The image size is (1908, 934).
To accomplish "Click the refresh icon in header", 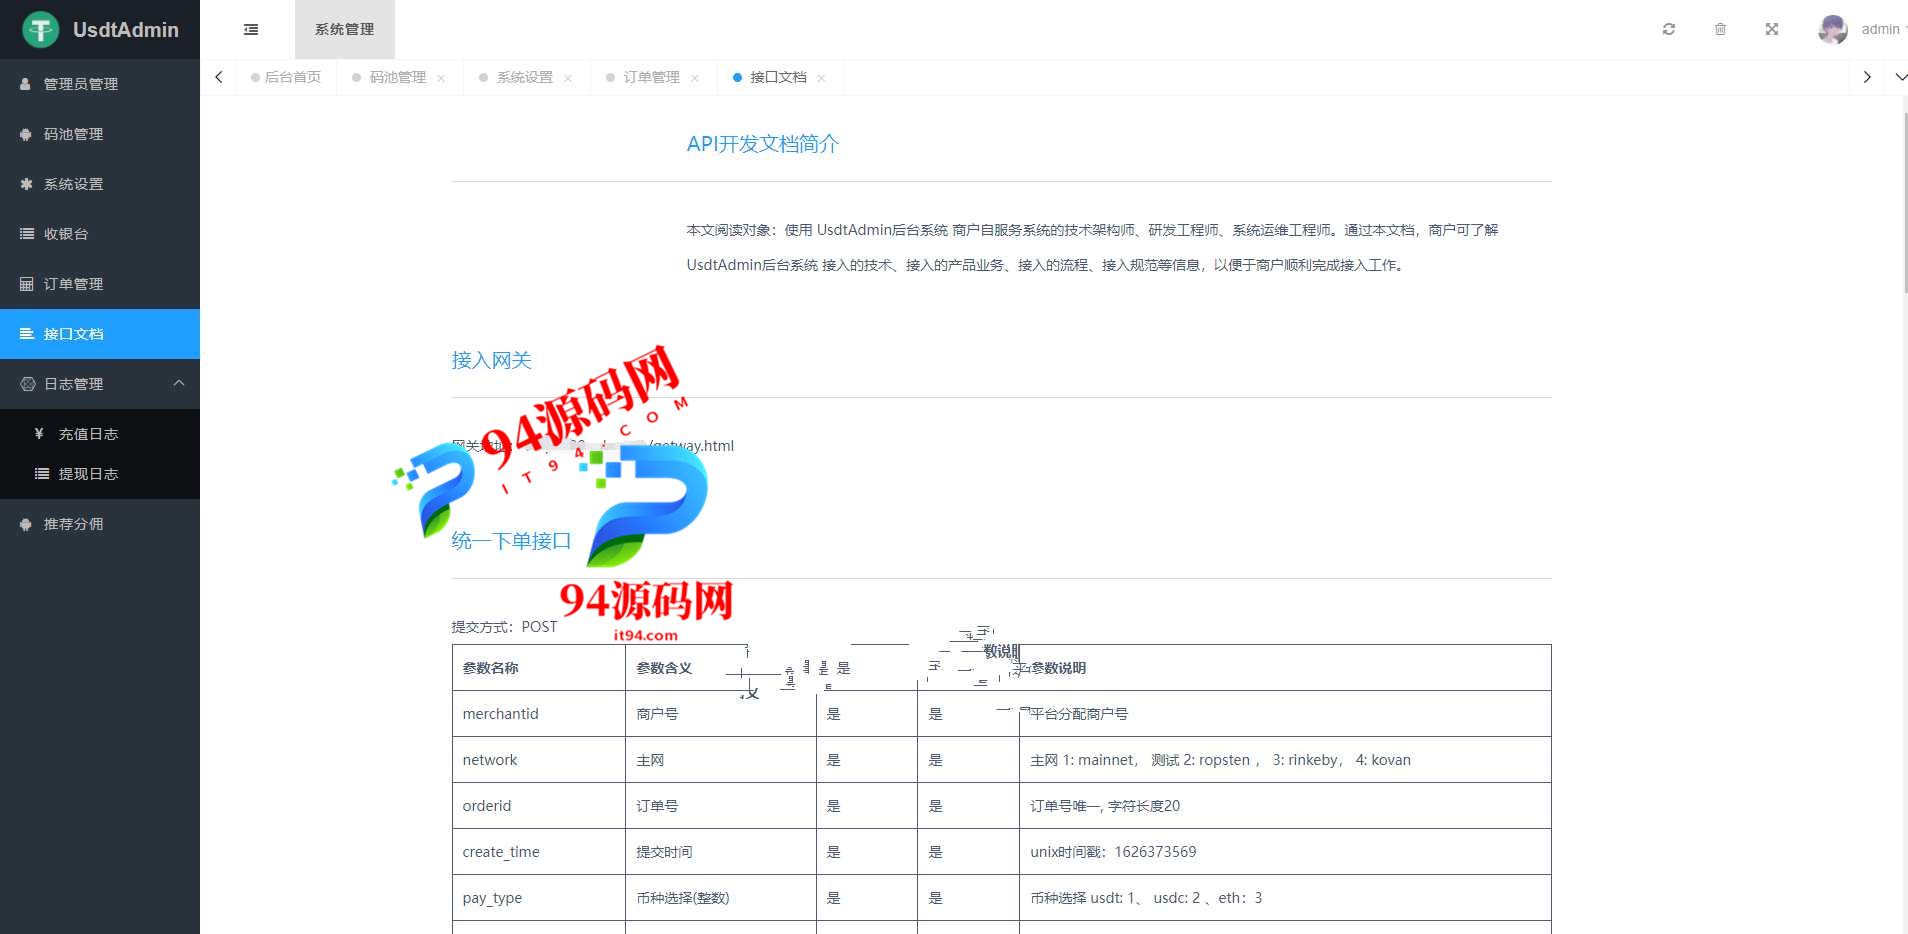I will point(1669,29).
